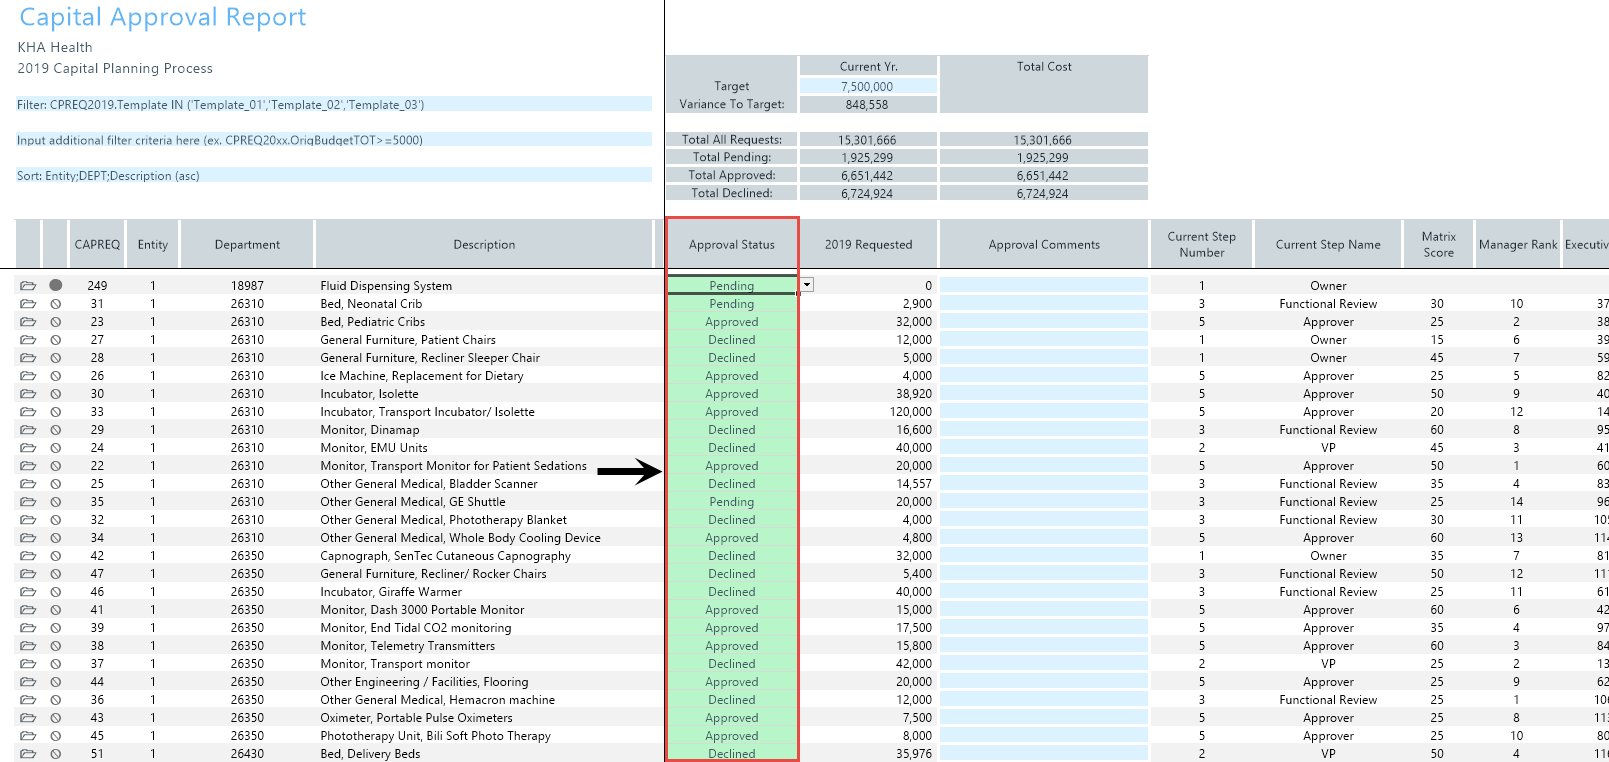This screenshot has width=1609, height=762.
Task: Select the Approved status cell for Incubator, Isolette
Action: (x=732, y=394)
